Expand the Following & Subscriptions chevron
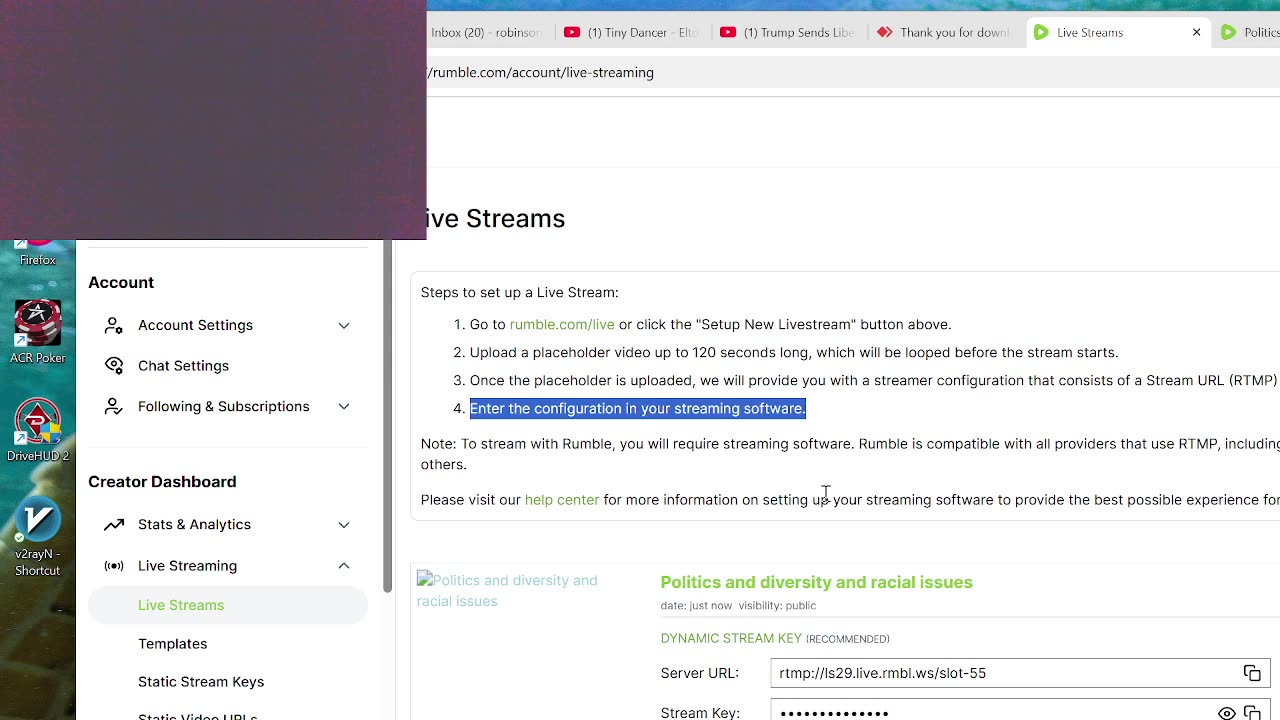 tap(344, 406)
